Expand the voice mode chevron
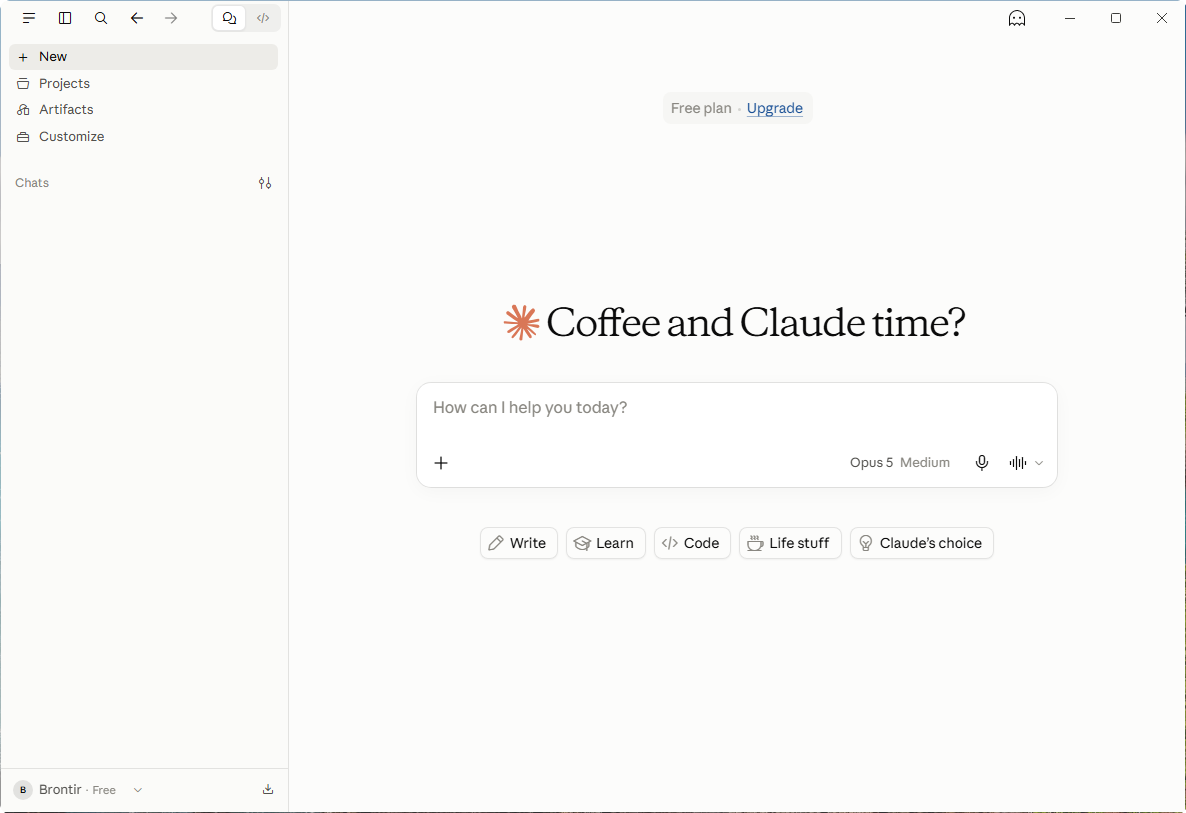This screenshot has width=1186, height=813. point(1039,463)
